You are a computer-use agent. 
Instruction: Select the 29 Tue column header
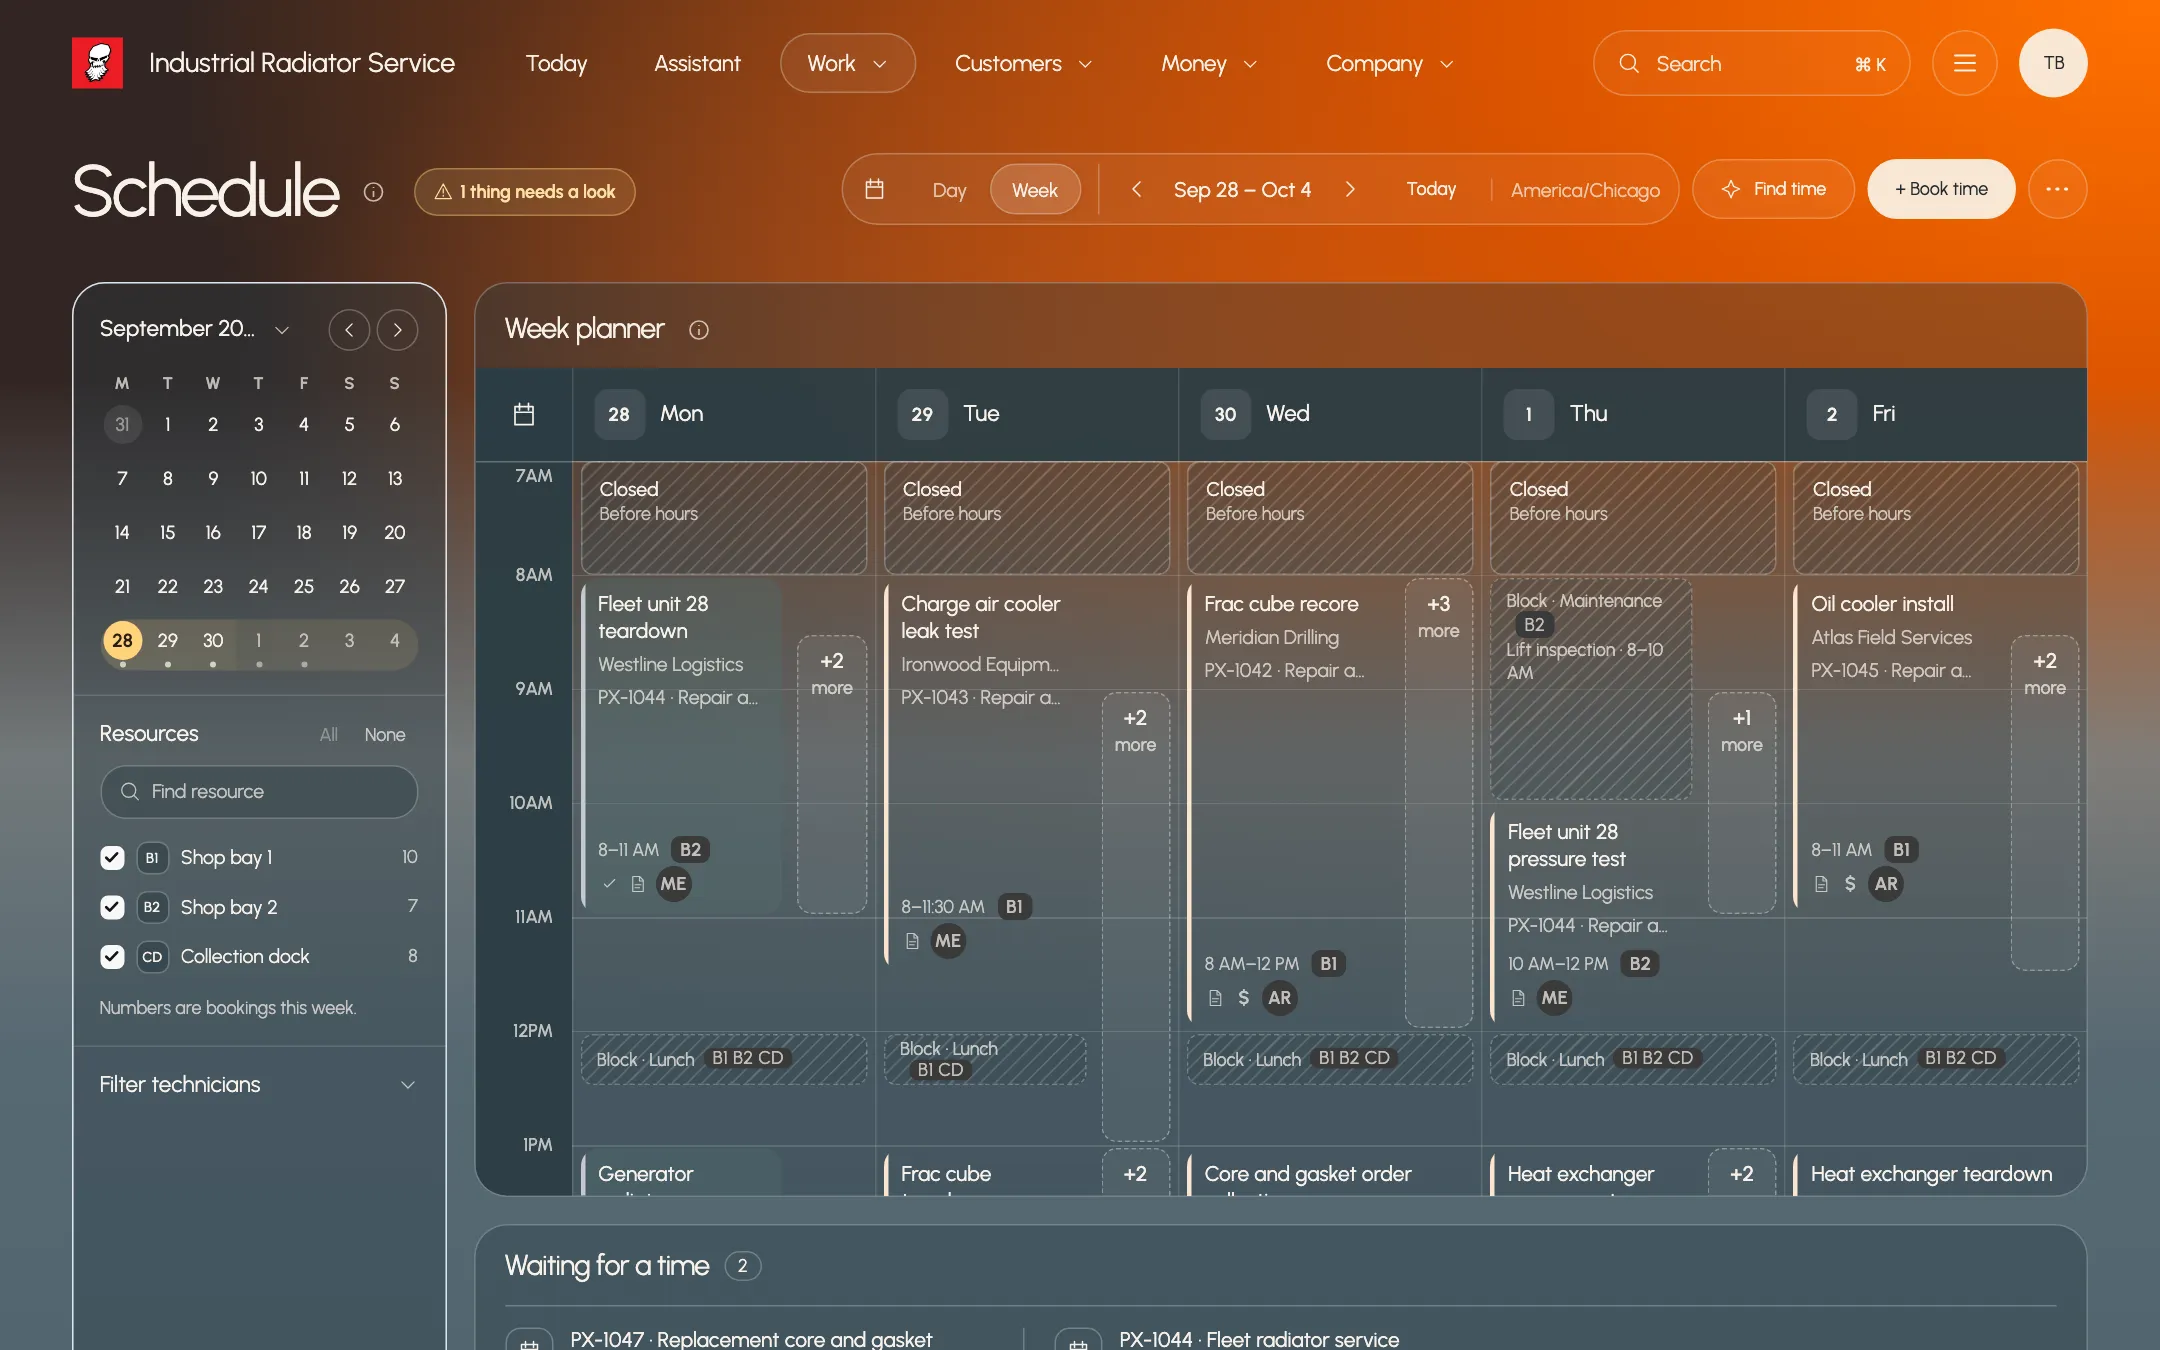[x=1027, y=414]
